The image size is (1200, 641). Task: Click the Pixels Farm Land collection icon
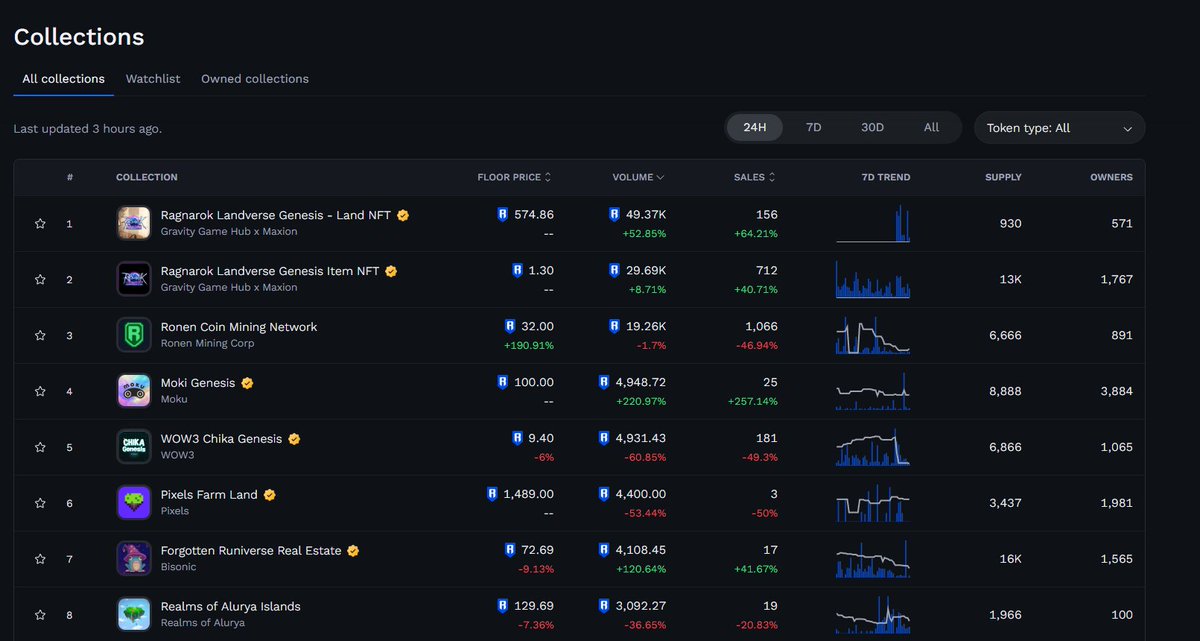click(133, 503)
